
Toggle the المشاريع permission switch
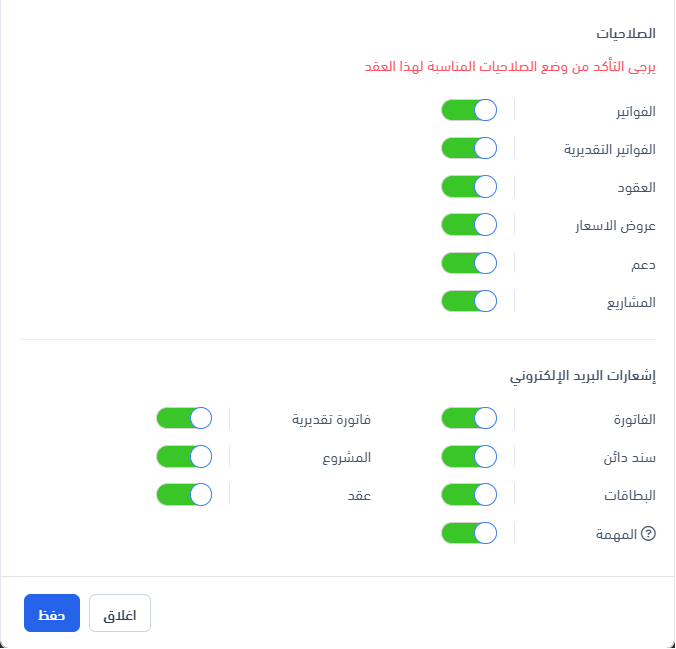(469, 300)
